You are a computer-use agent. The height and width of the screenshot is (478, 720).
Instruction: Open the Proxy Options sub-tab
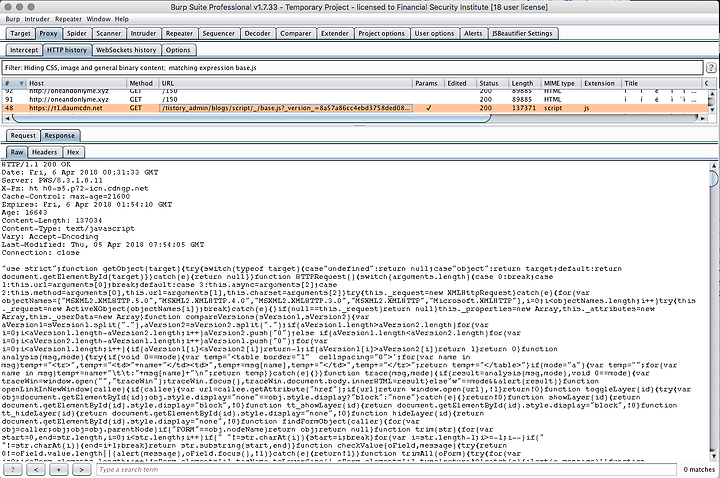pos(178,50)
